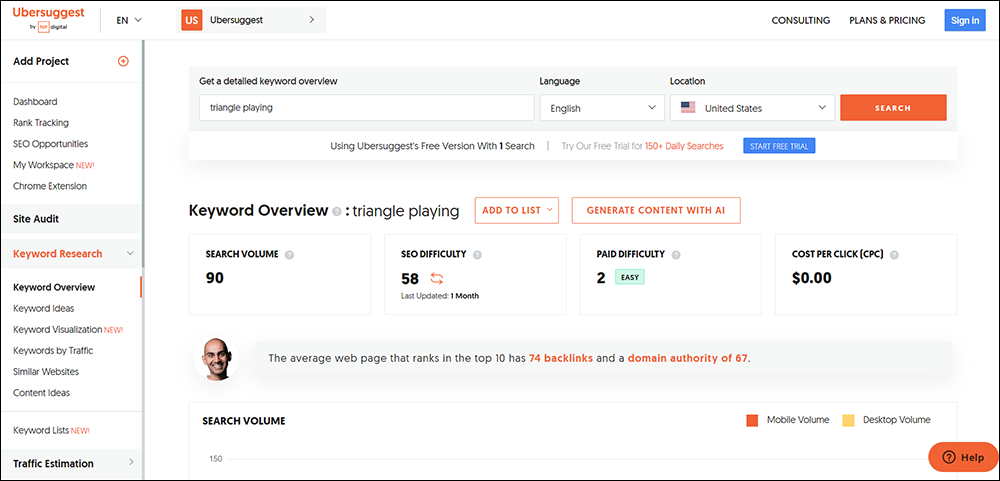Click the 150+ Daily Searches link
This screenshot has width=1000, height=481.
(684, 146)
